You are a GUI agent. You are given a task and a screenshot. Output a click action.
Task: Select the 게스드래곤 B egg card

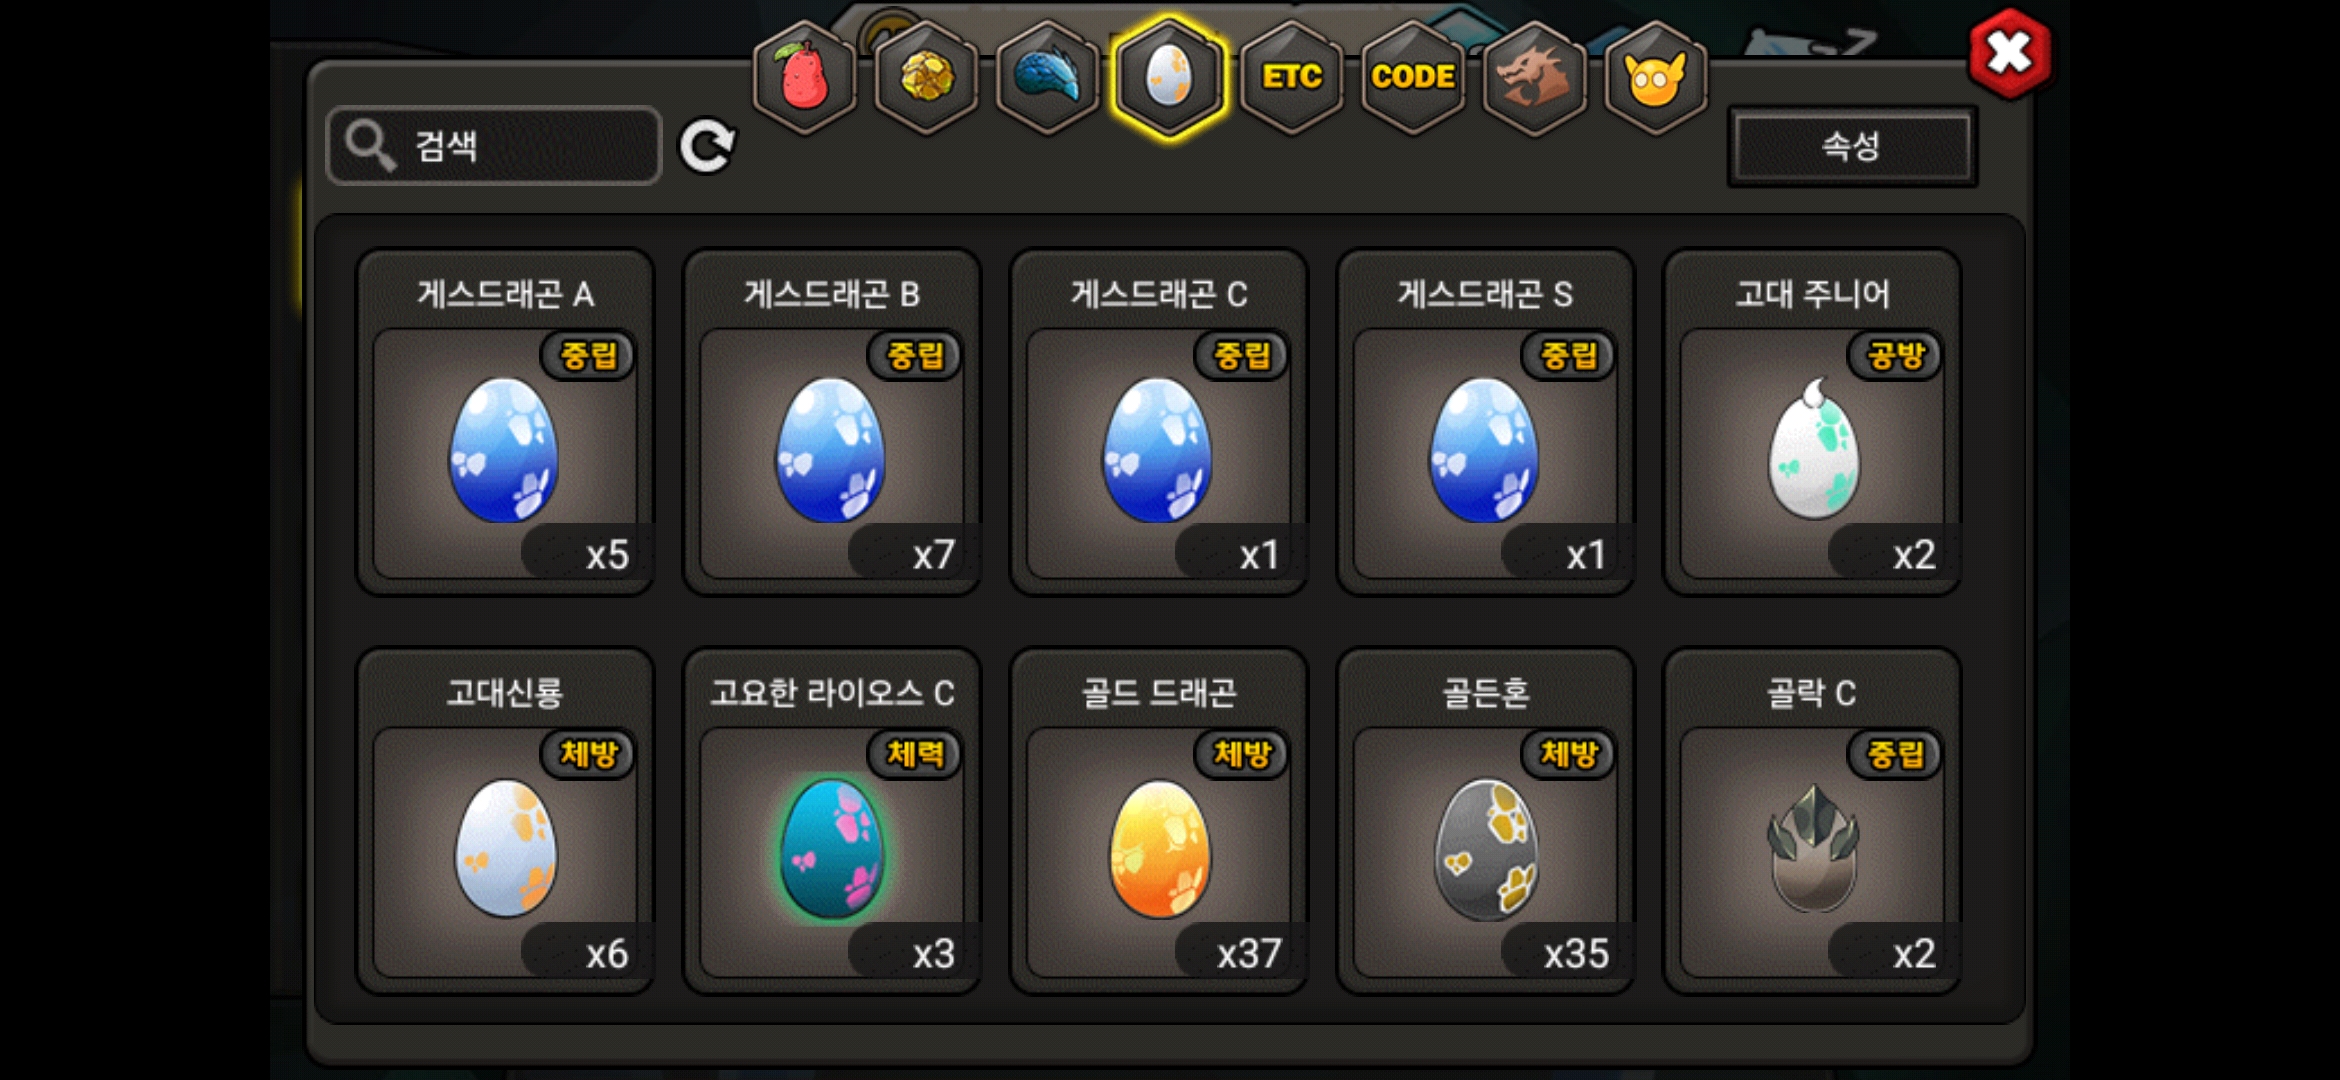(832, 422)
